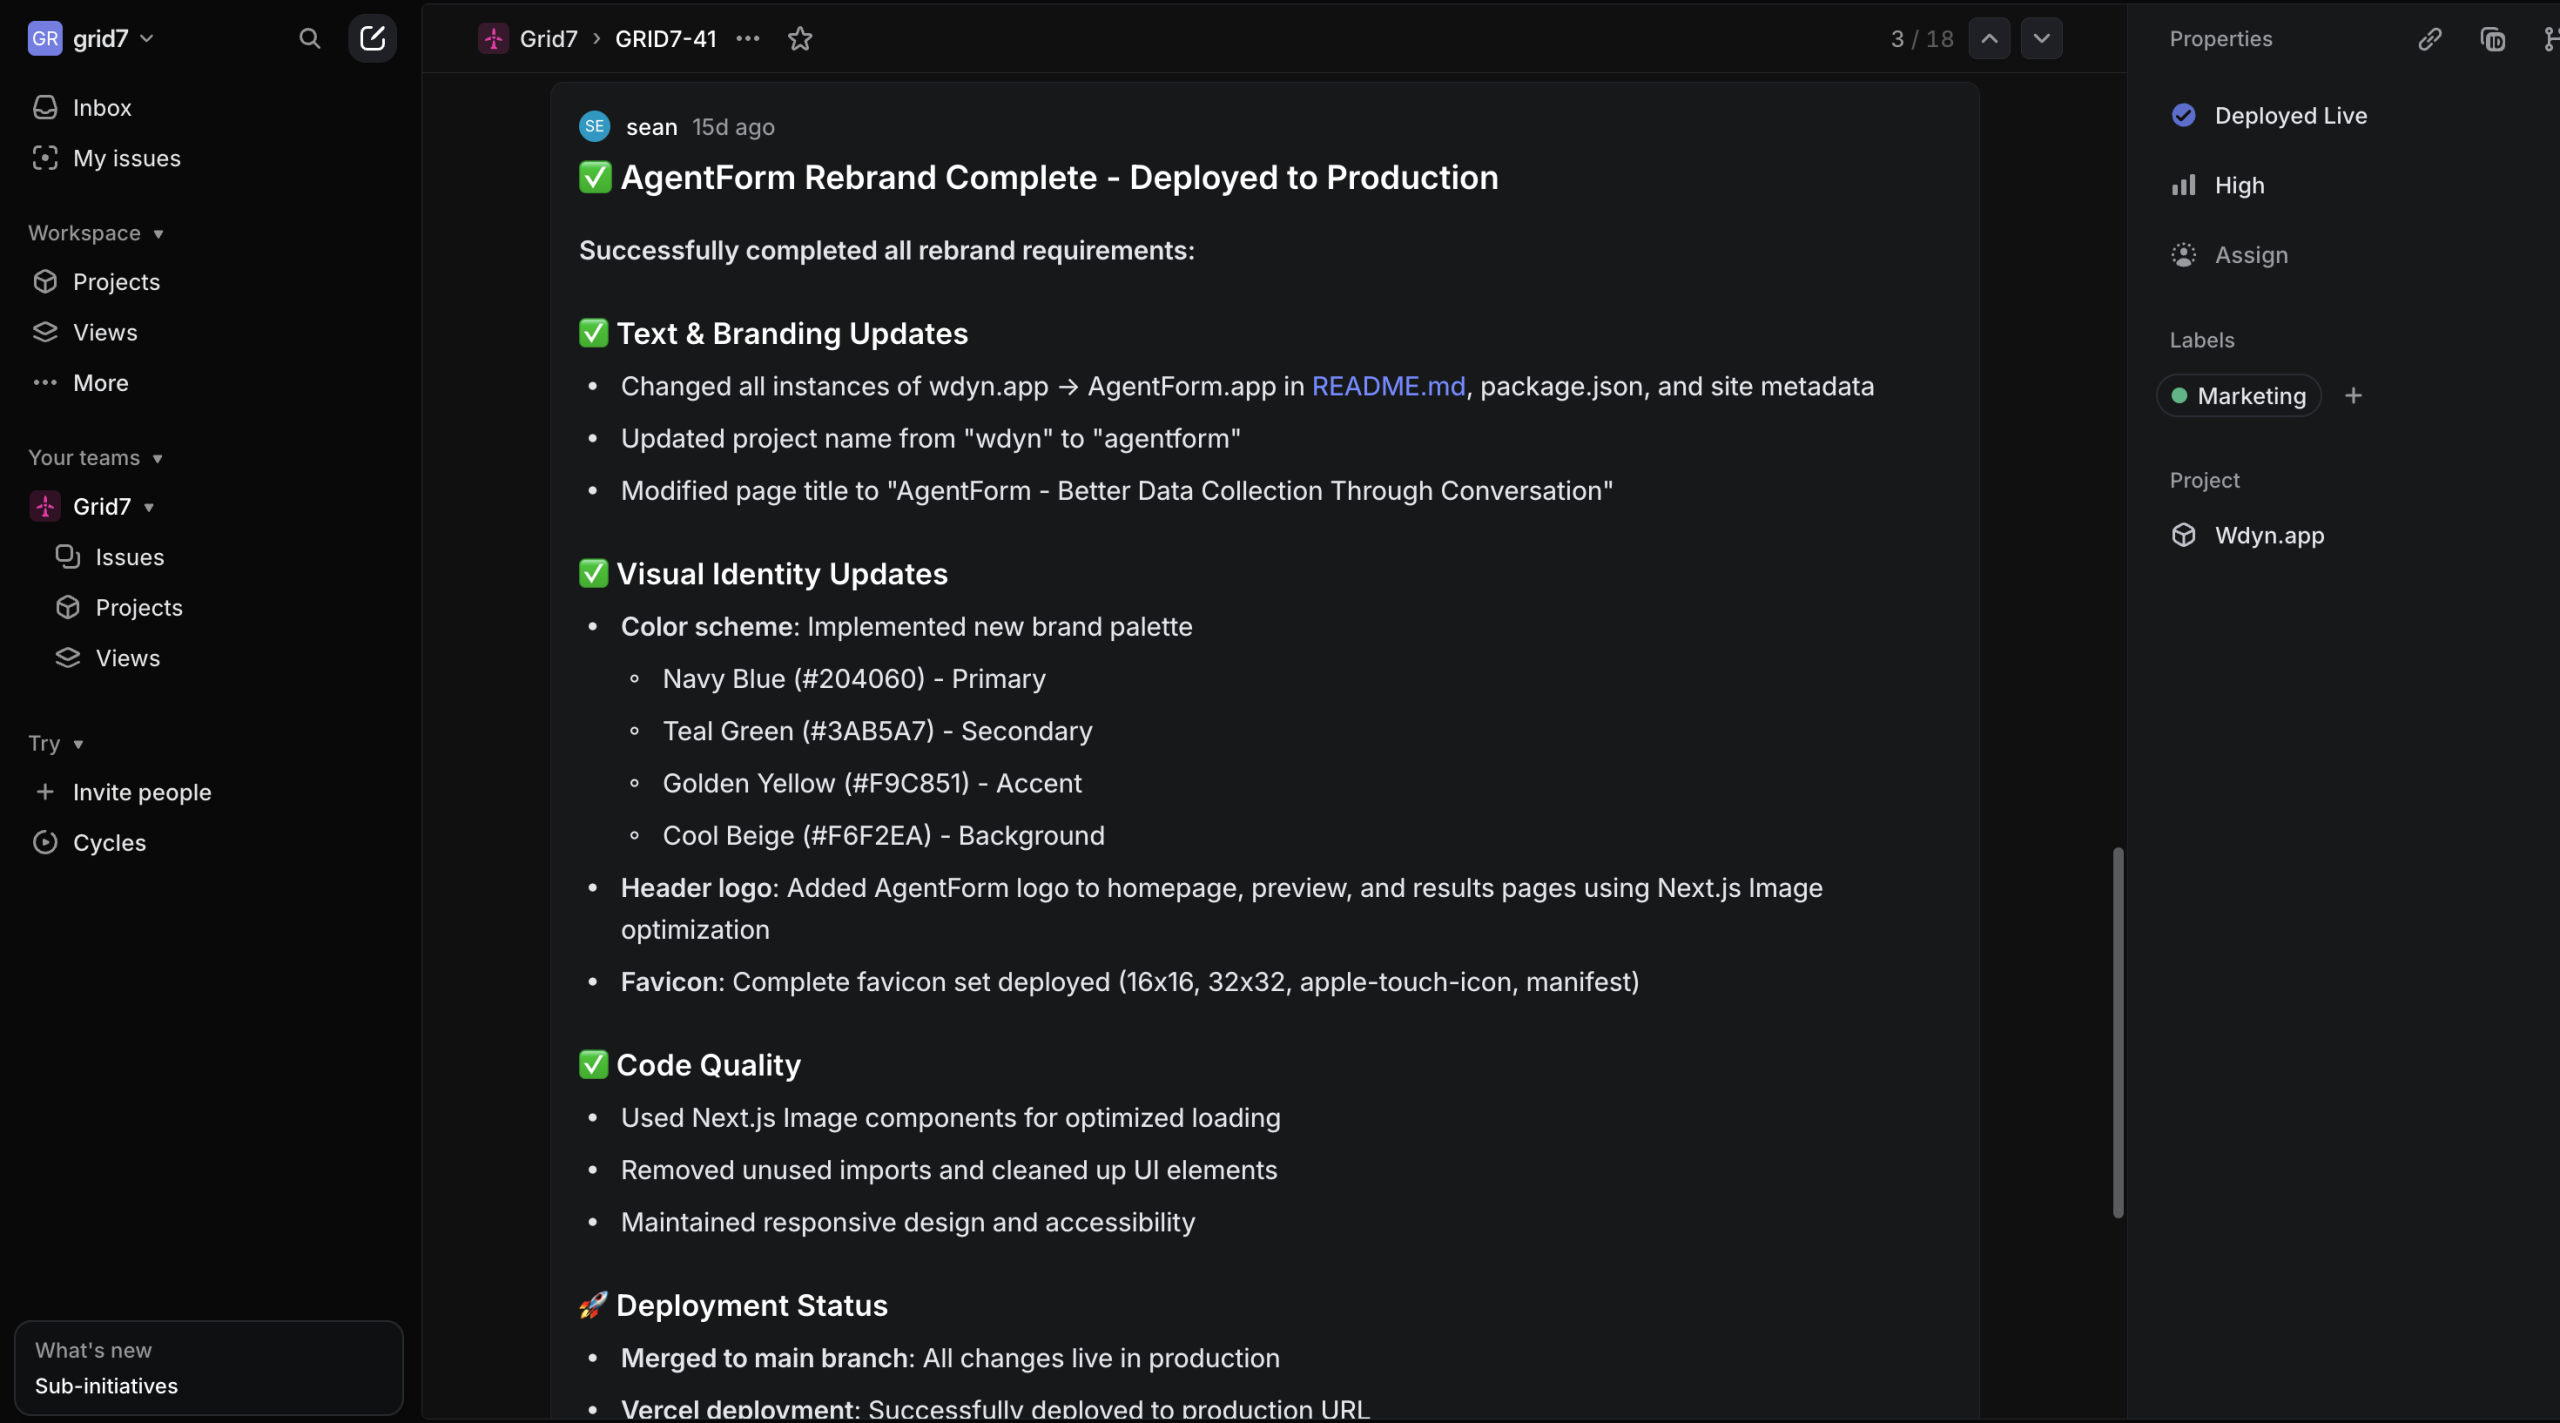Click the 'Visual Identity Updates' heading
Viewport: 2560px width, 1423px height.
781,574
